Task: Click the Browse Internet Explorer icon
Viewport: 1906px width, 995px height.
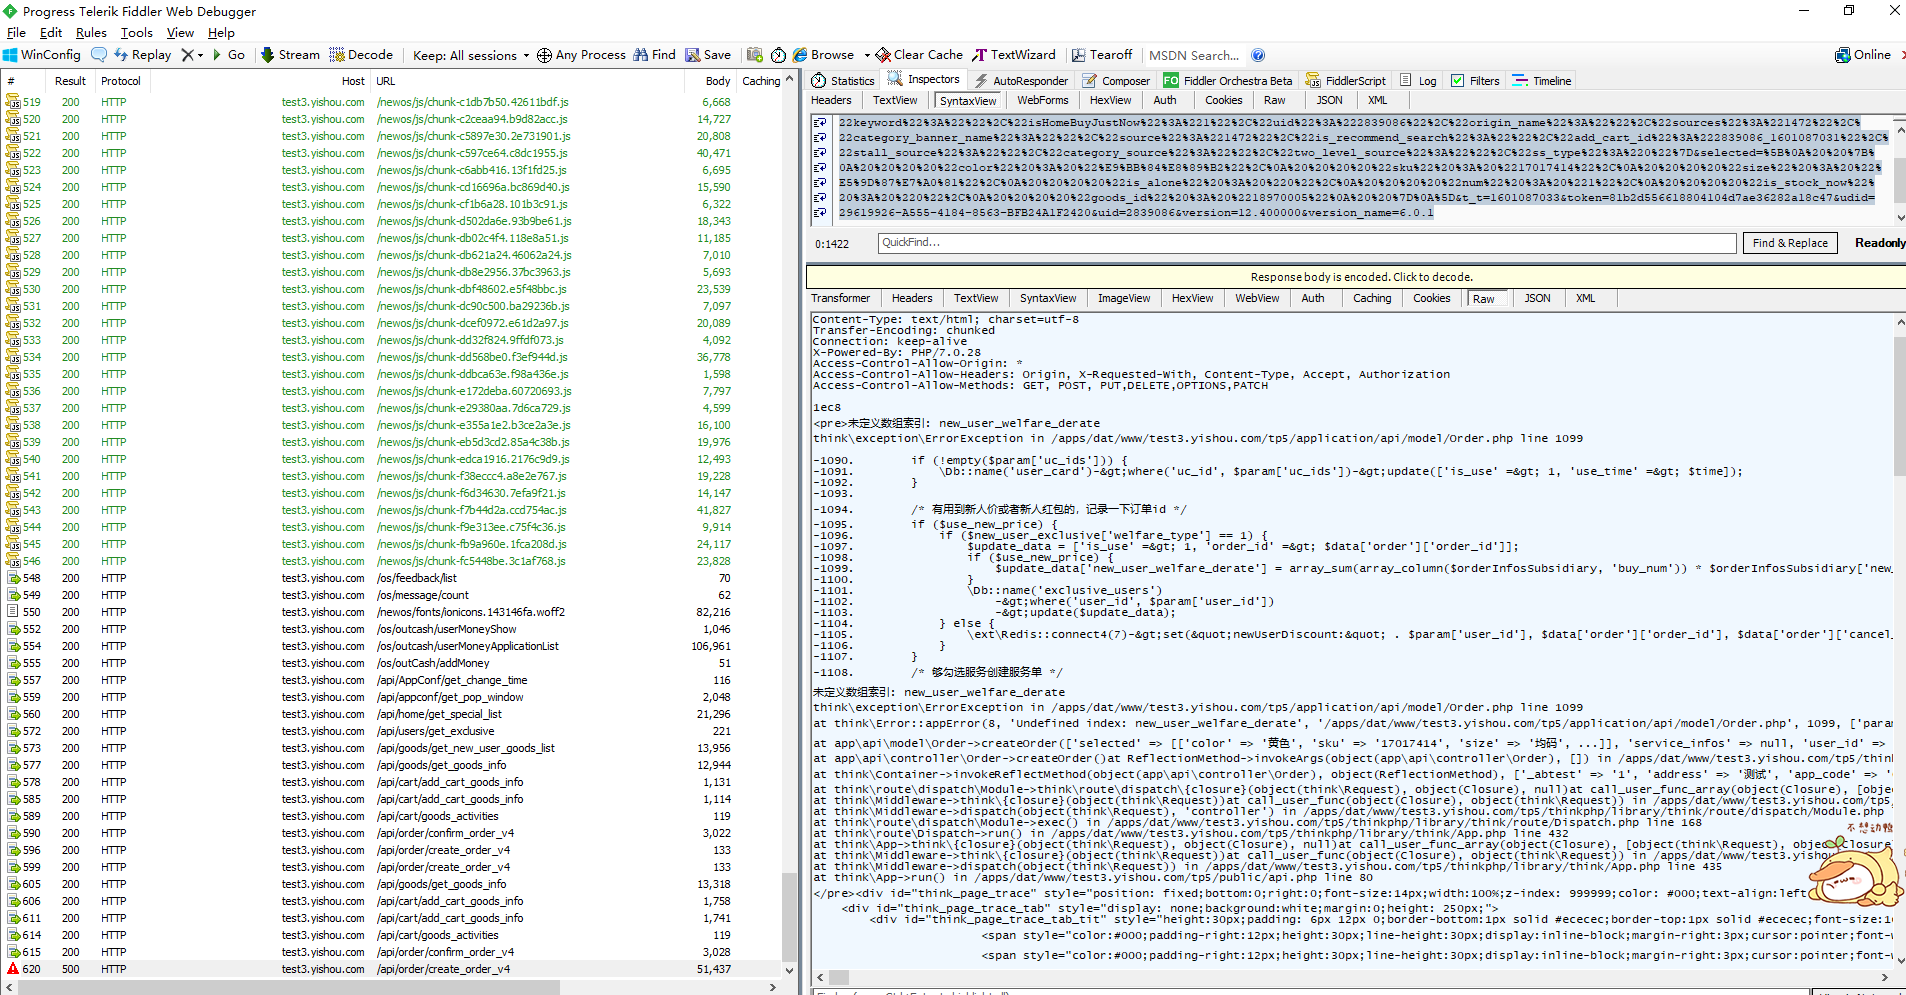Action: (800, 55)
